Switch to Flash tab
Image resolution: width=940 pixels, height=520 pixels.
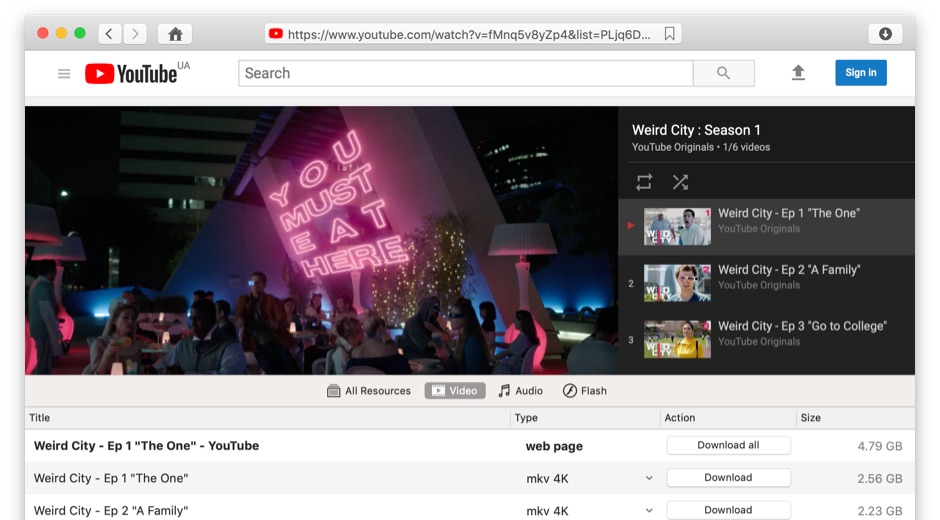tap(585, 391)
